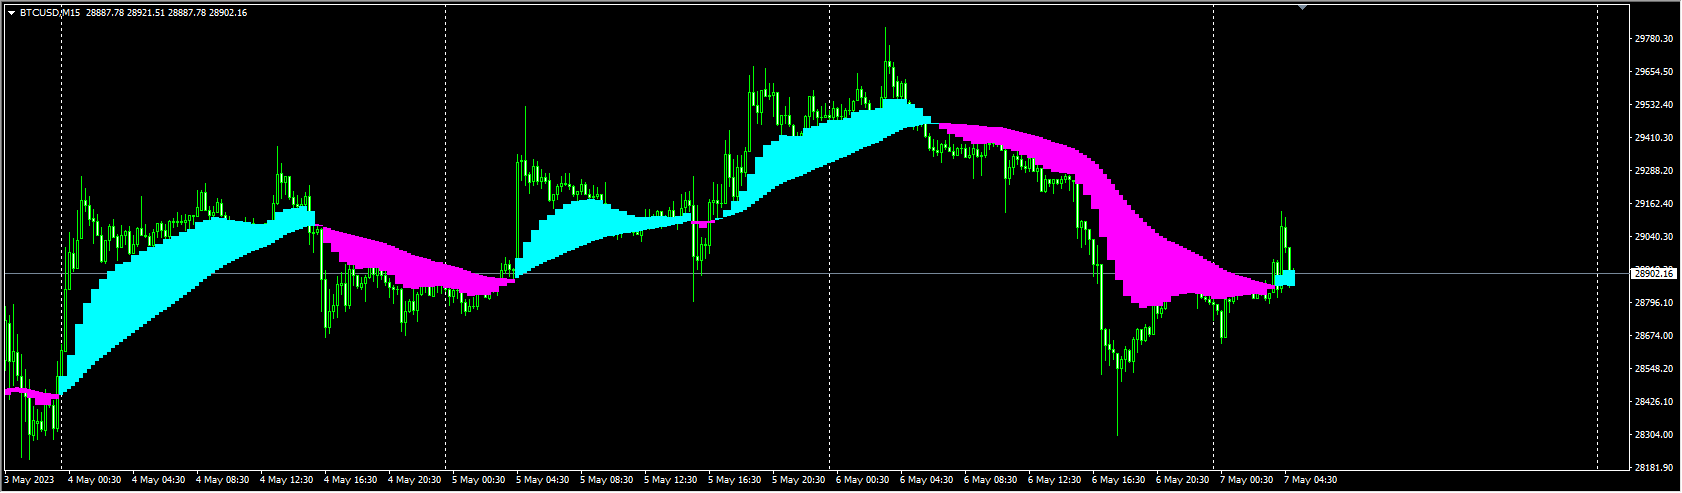Viewport: 1682px width, 493px height.
Task: Click the 5 May 08:30 time label
Action: tap(607, 480)
